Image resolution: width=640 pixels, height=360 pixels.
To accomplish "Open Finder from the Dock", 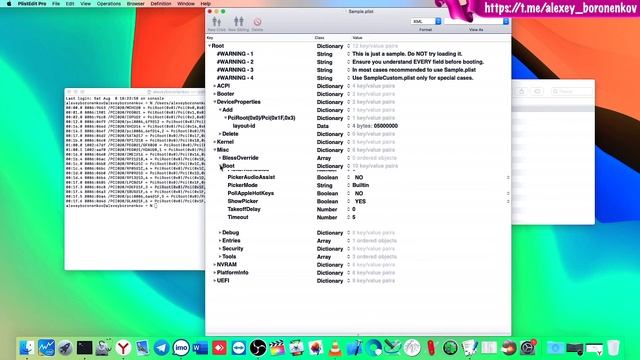I will pos(27,348).
